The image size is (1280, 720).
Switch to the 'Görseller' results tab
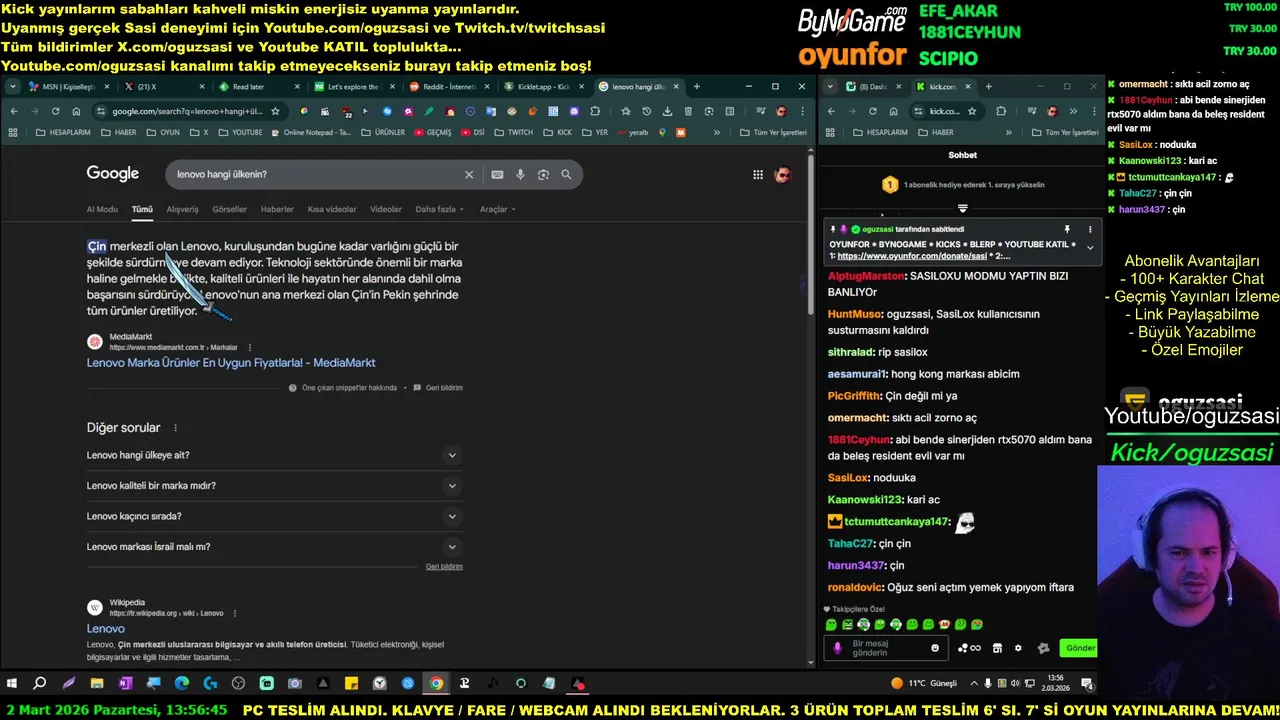tap(229, 209)
